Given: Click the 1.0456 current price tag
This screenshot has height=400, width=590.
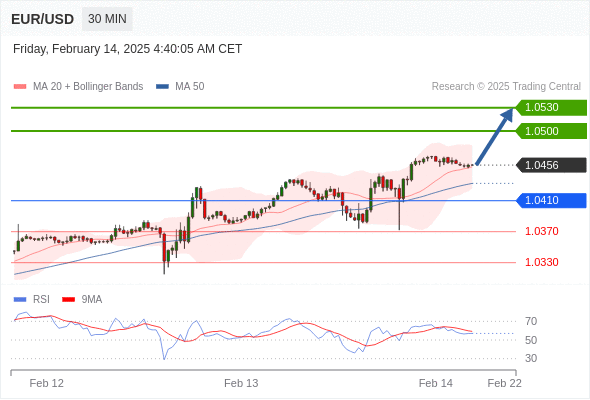Looking at the screenshot, I should coord(550,165).
